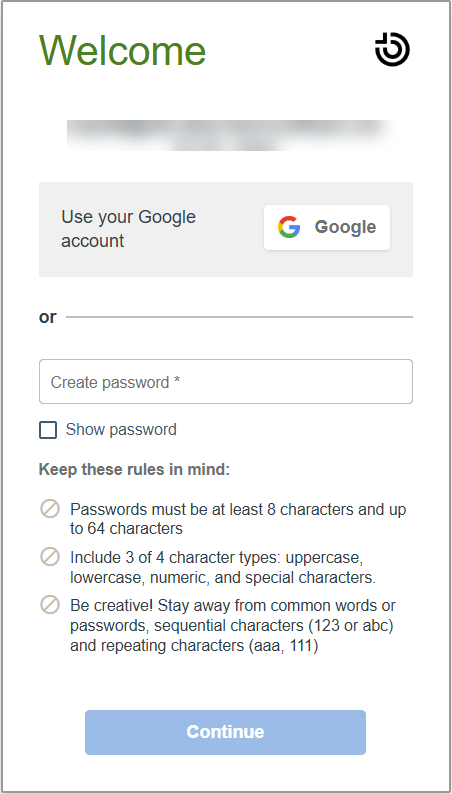Click the 3 of 4 character types rule text

[223, 567]
